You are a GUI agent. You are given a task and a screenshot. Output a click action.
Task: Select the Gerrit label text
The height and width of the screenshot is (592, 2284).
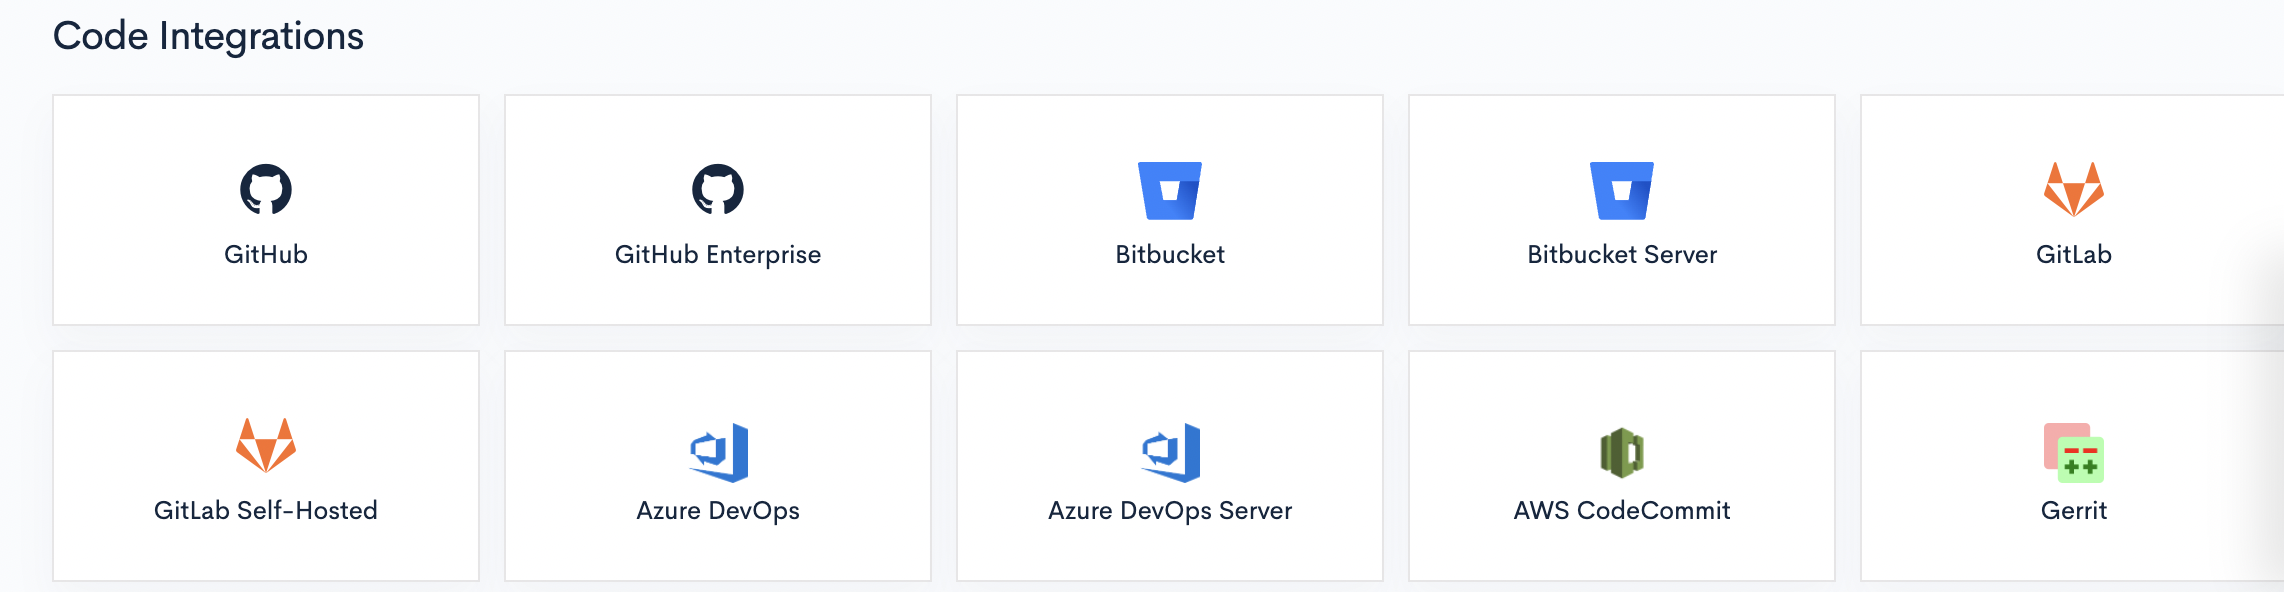[2074, 510]
